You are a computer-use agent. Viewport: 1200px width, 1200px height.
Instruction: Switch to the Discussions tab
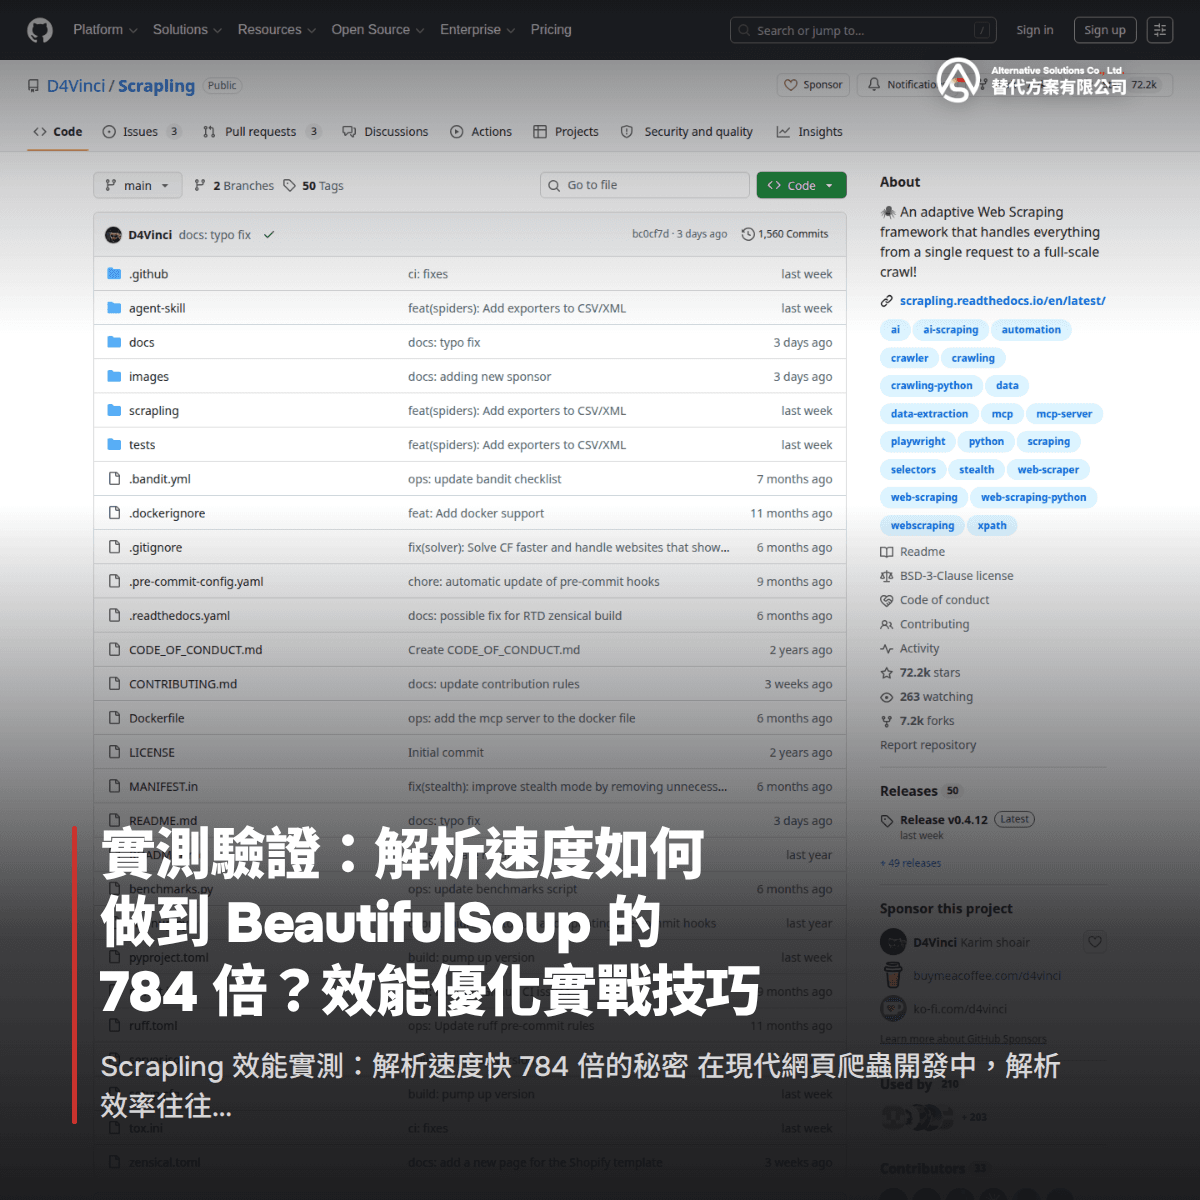pyautogui.click(x=385, y=132)
